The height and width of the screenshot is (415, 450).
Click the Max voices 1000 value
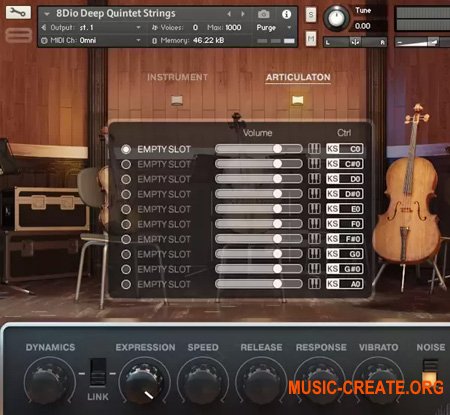pyautogui.click(x=233, y=27)
